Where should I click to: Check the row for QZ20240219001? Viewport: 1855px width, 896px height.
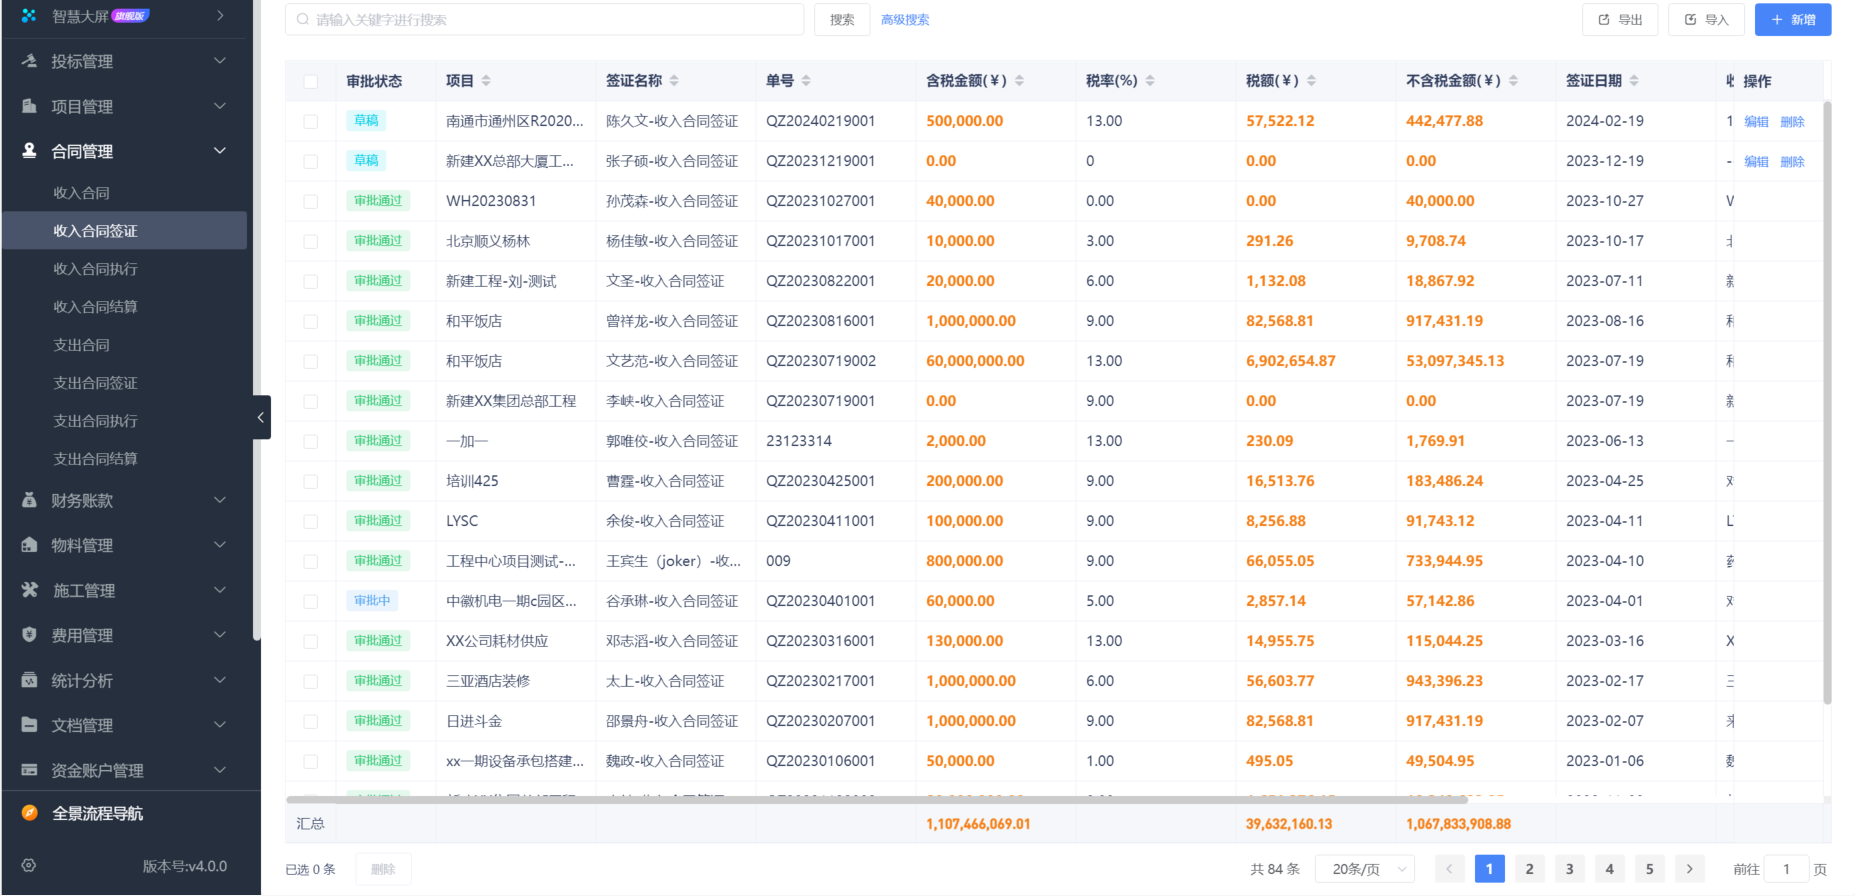pyautogui.click(x=311, y=121)
